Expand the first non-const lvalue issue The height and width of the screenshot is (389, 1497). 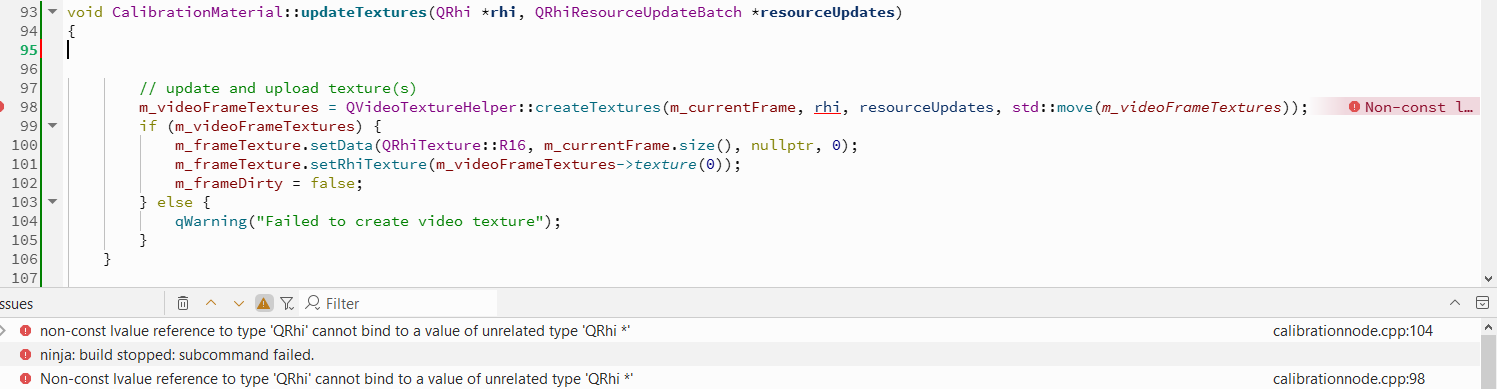click(4, 330)
